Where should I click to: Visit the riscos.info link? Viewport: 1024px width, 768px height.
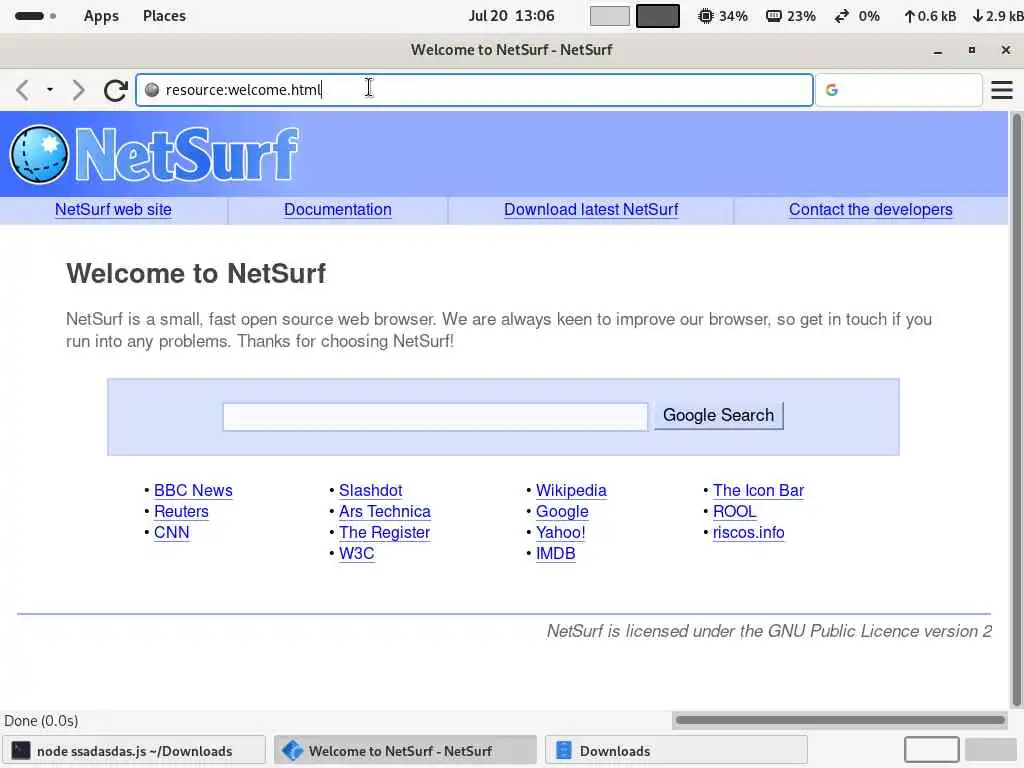[748, 532]
